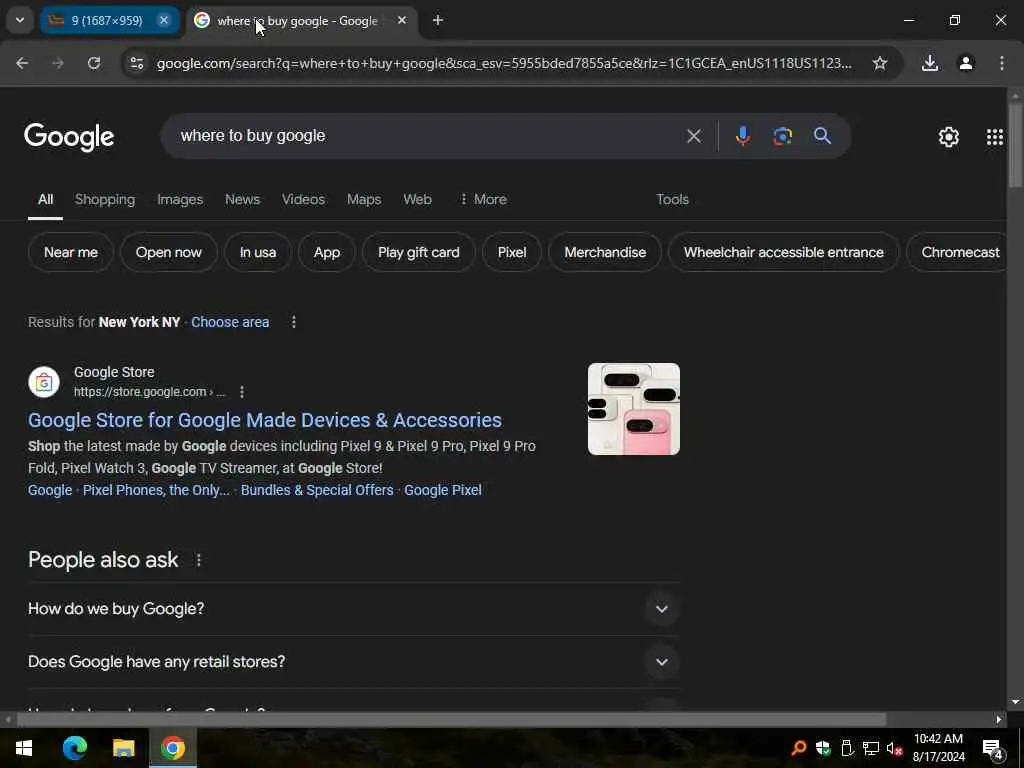
Task: Click the Choose area link
Action: 230,322
